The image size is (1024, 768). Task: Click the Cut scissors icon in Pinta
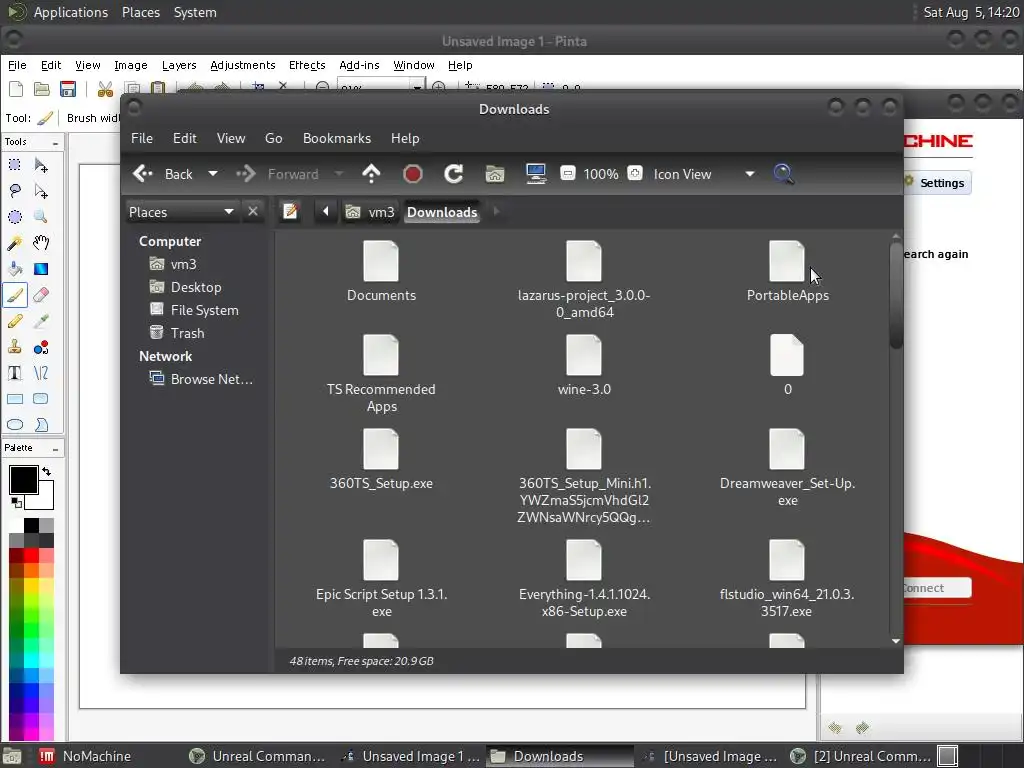pos(105,89)
